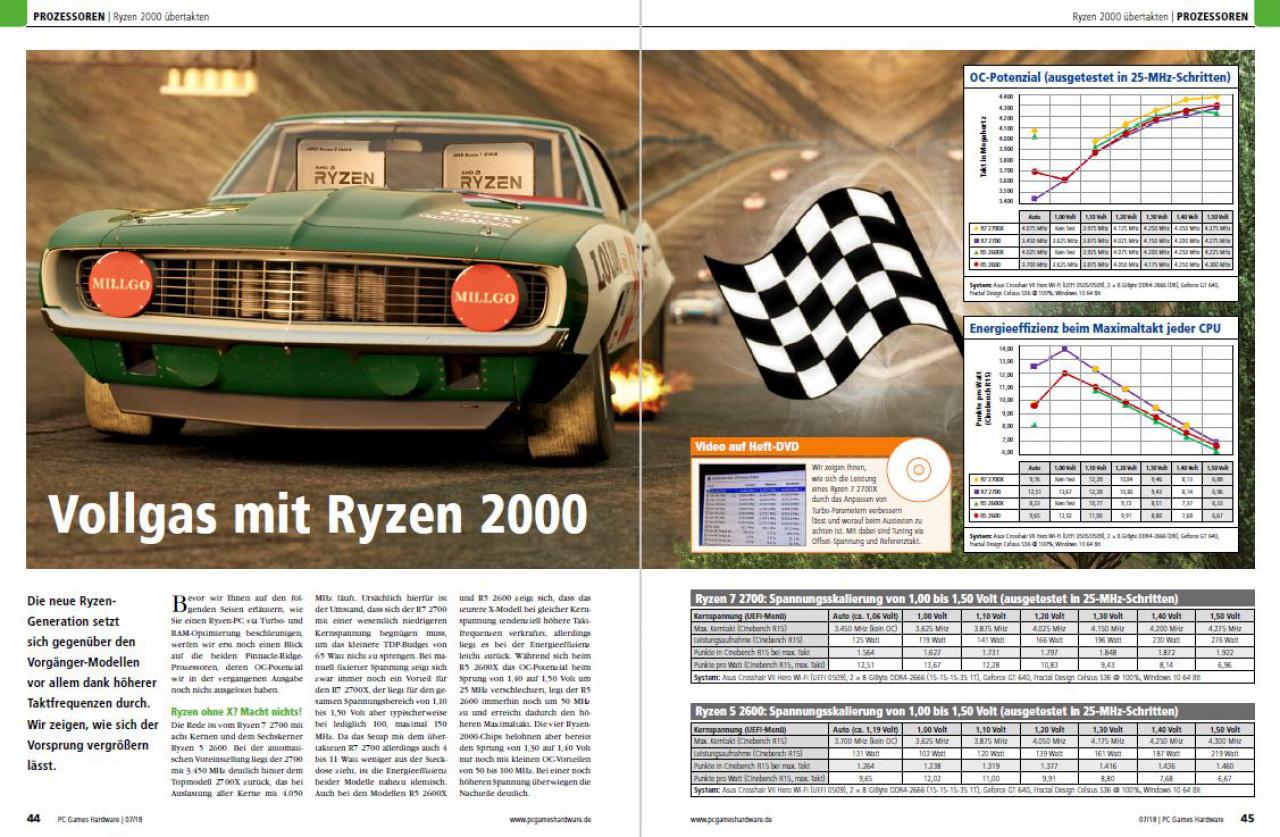
Task: Select the "125 Watt" cell in Ryzen 7 2700 table
Action: click(x=867, y=639)
